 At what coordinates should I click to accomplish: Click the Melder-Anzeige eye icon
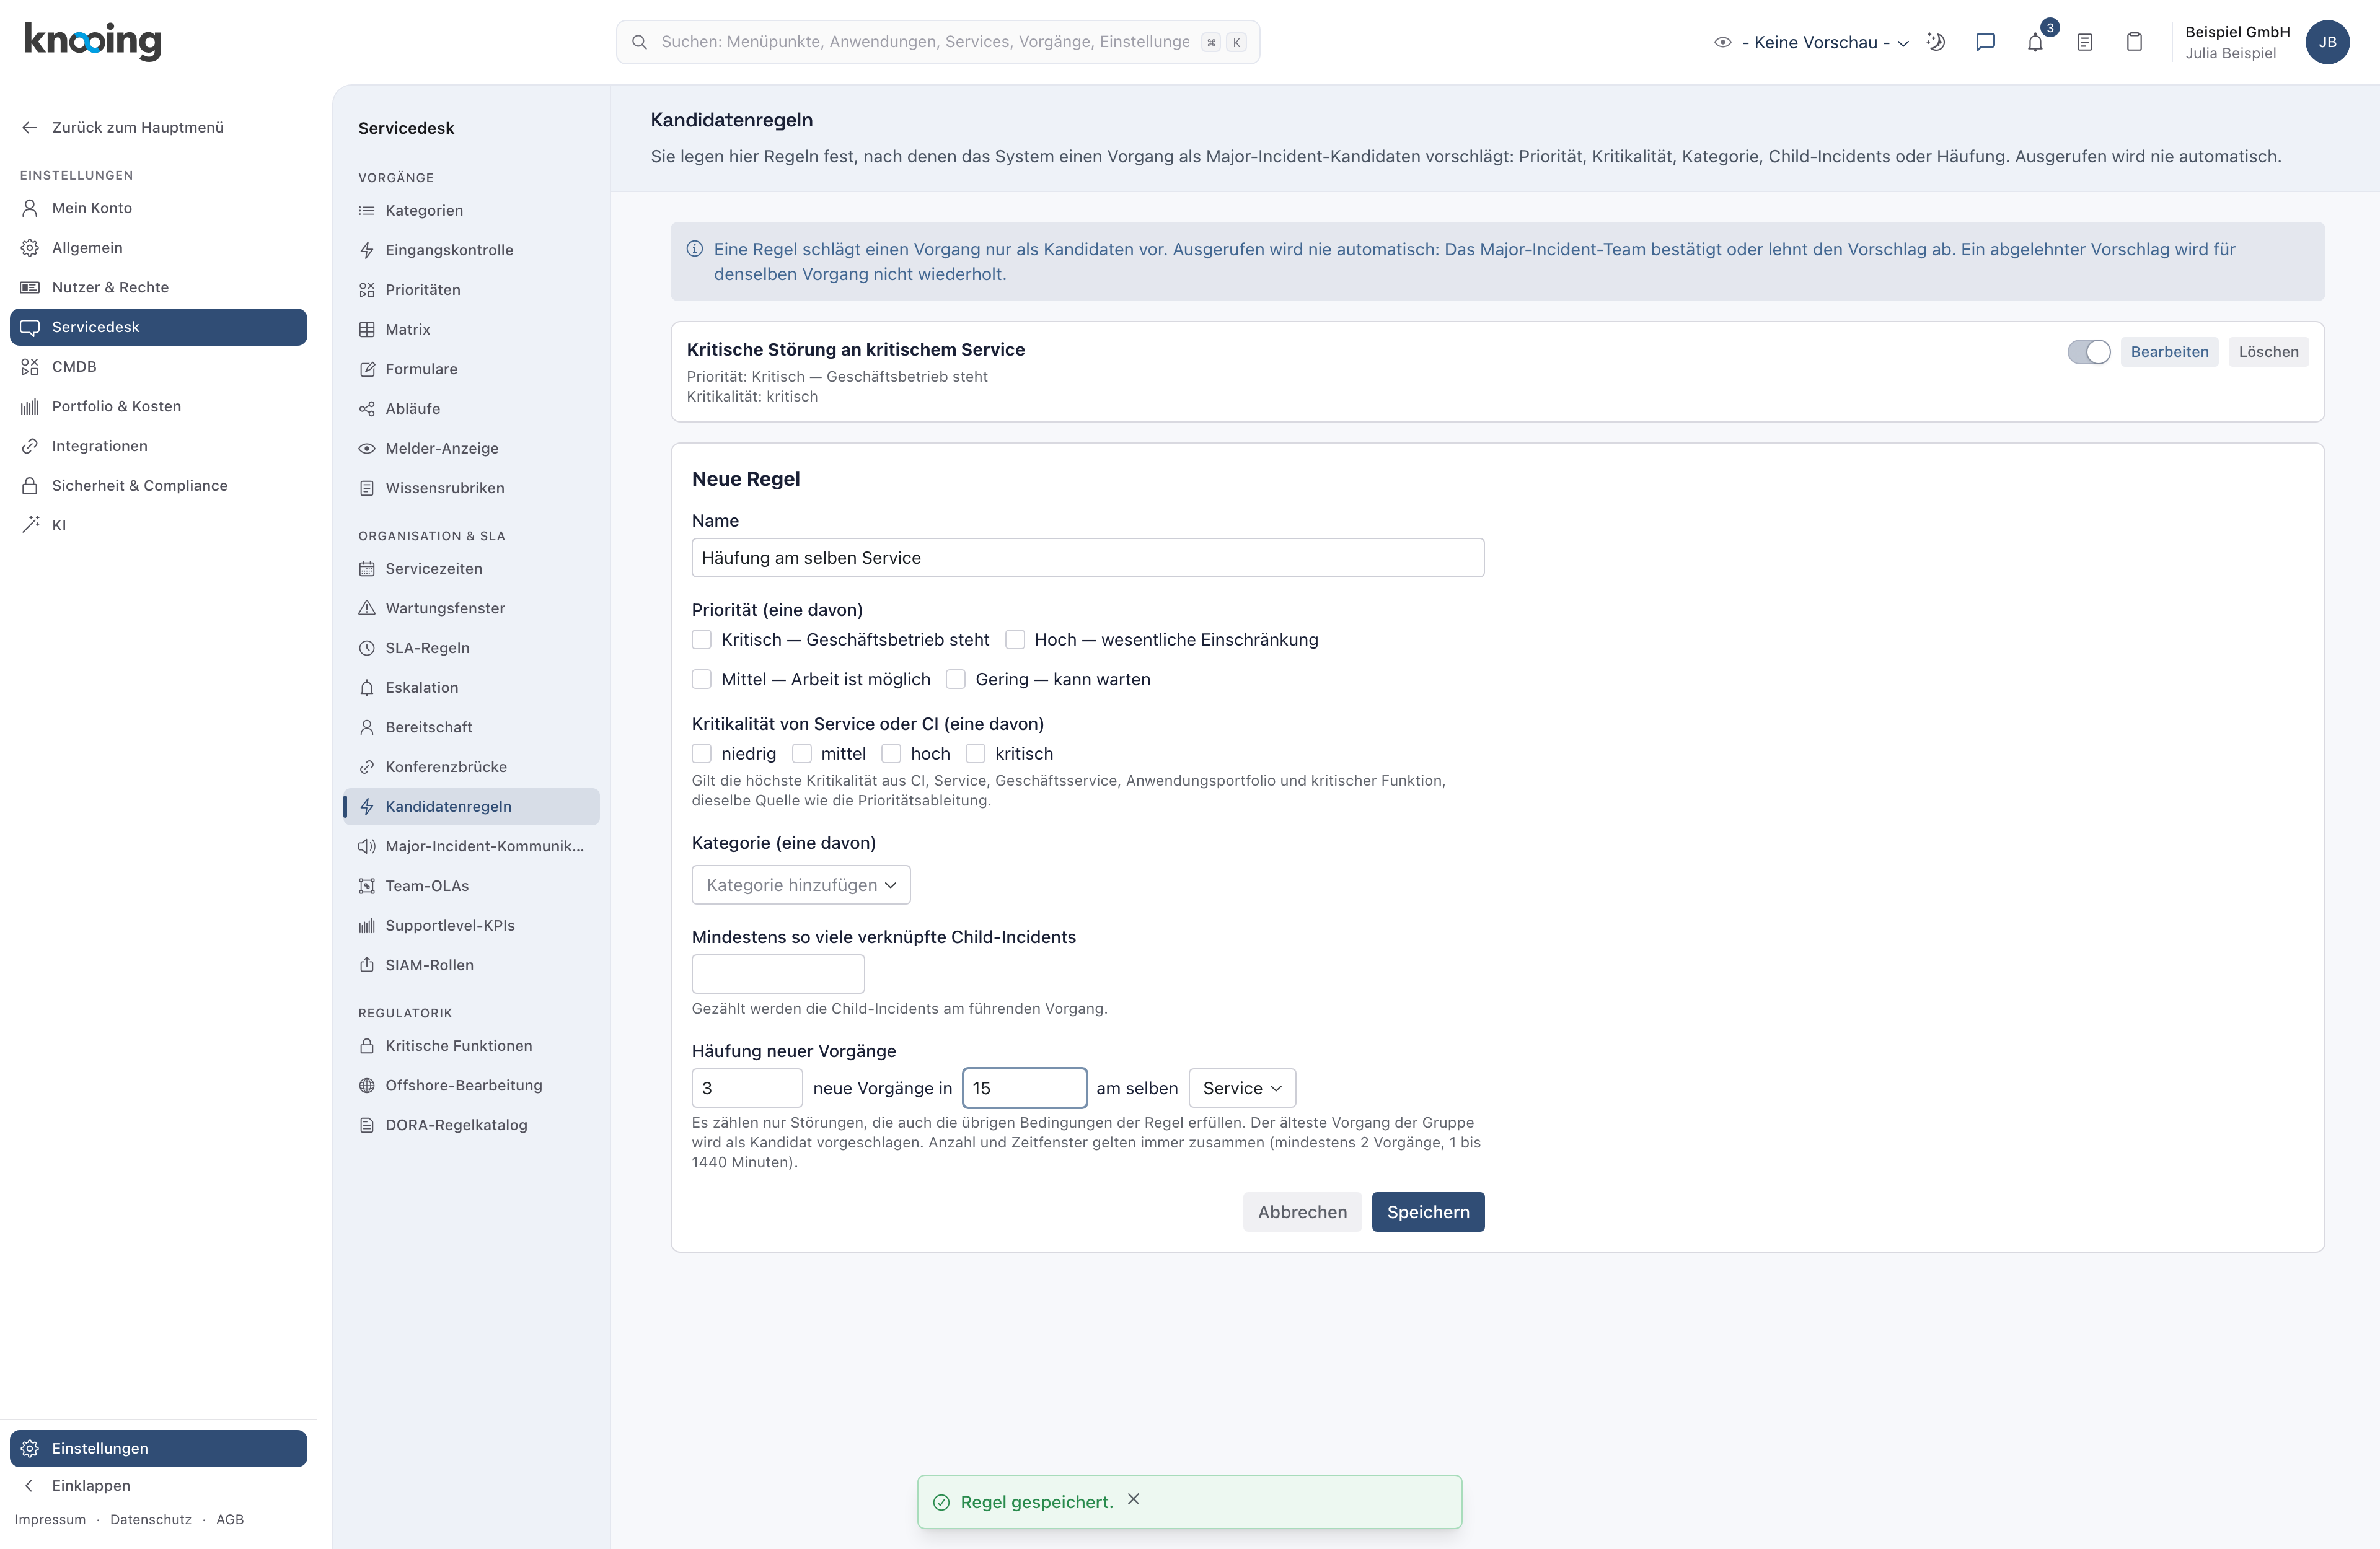coord(367,448)
